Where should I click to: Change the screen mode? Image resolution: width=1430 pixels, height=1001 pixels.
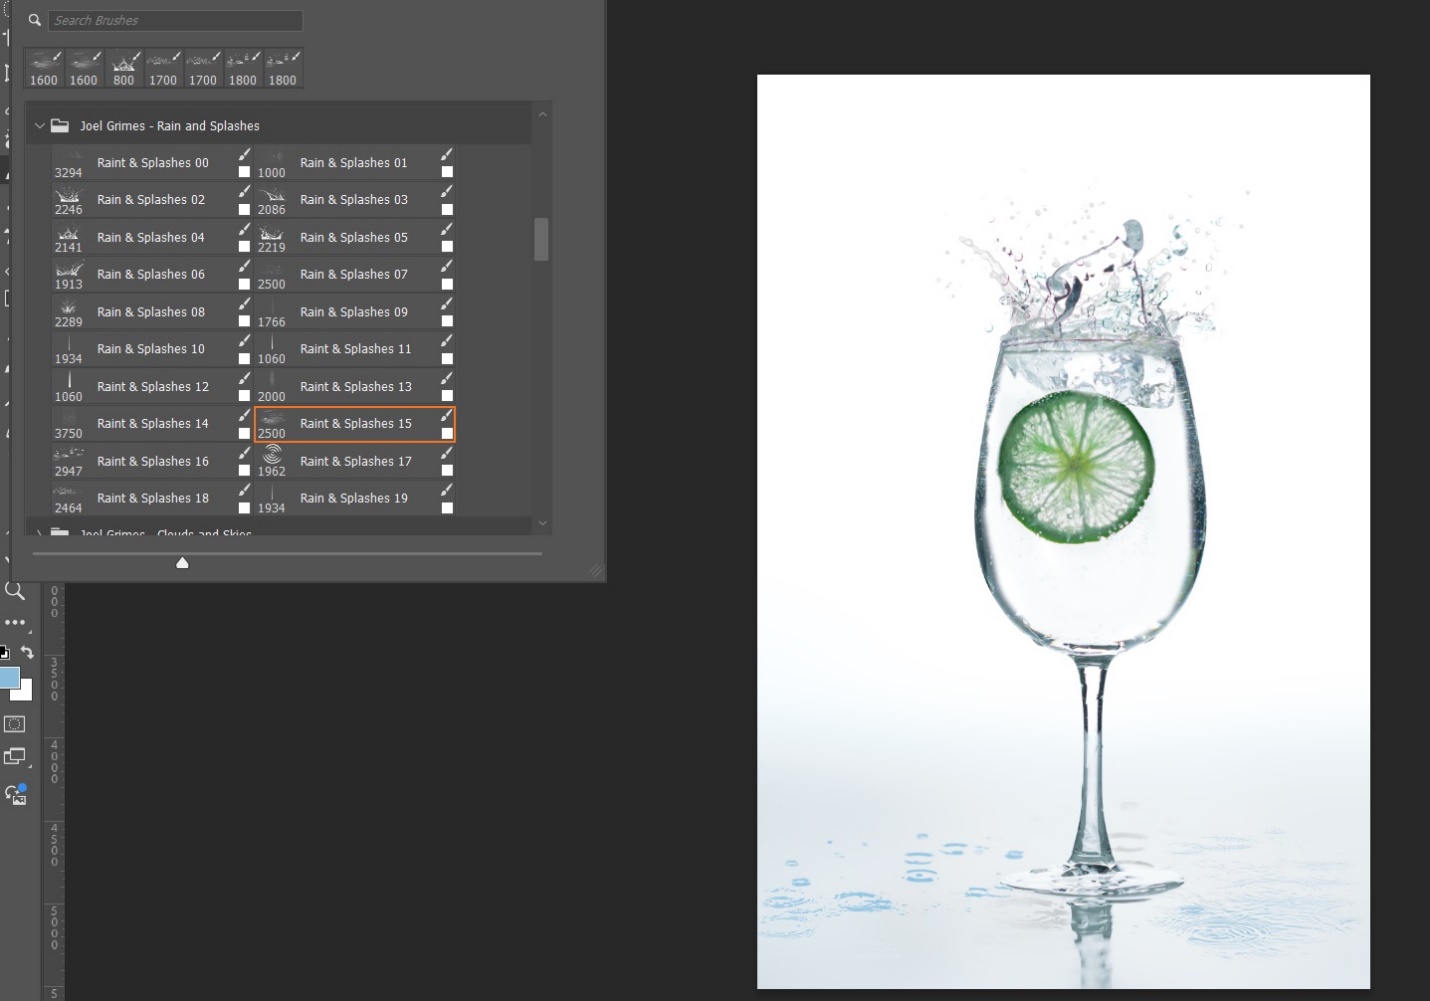pyautogui.click(x=15, y=757)
